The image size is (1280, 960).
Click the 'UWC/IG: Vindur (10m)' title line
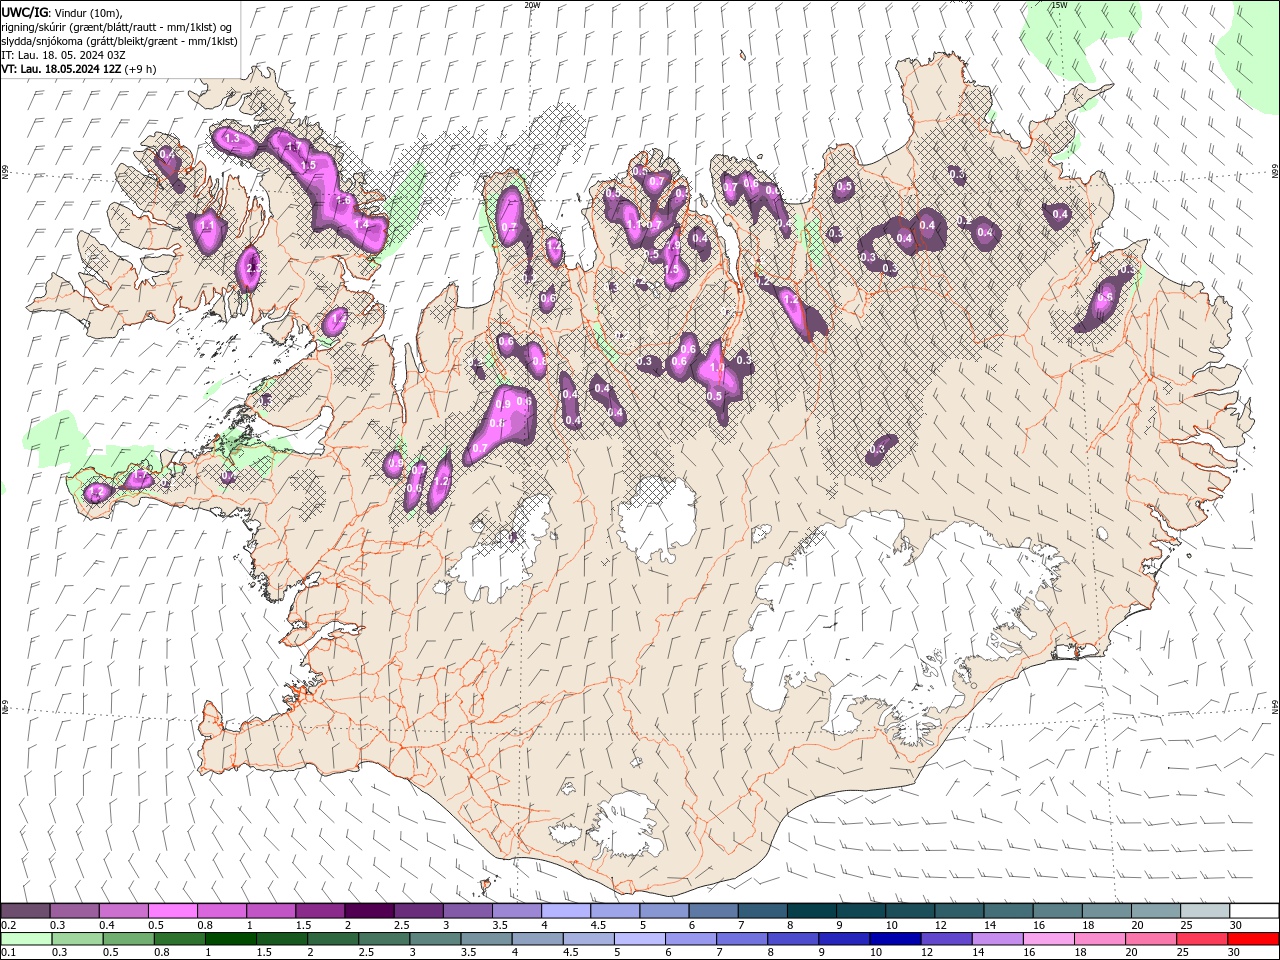point(62,11)
